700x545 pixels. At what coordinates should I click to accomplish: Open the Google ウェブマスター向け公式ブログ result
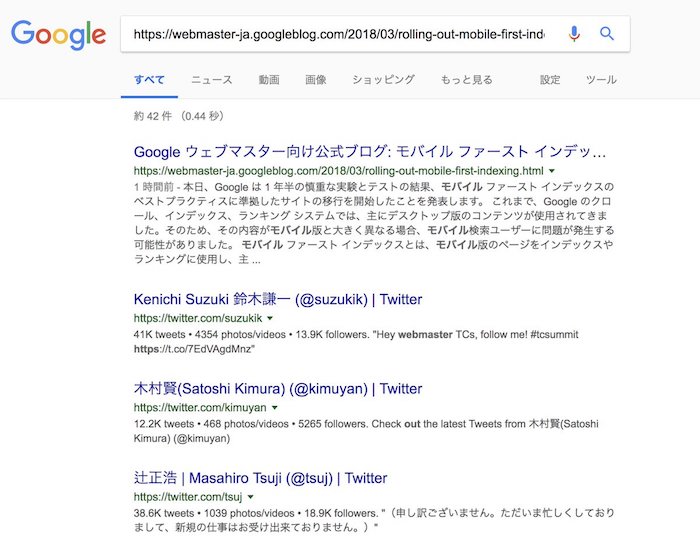(370, 152)
